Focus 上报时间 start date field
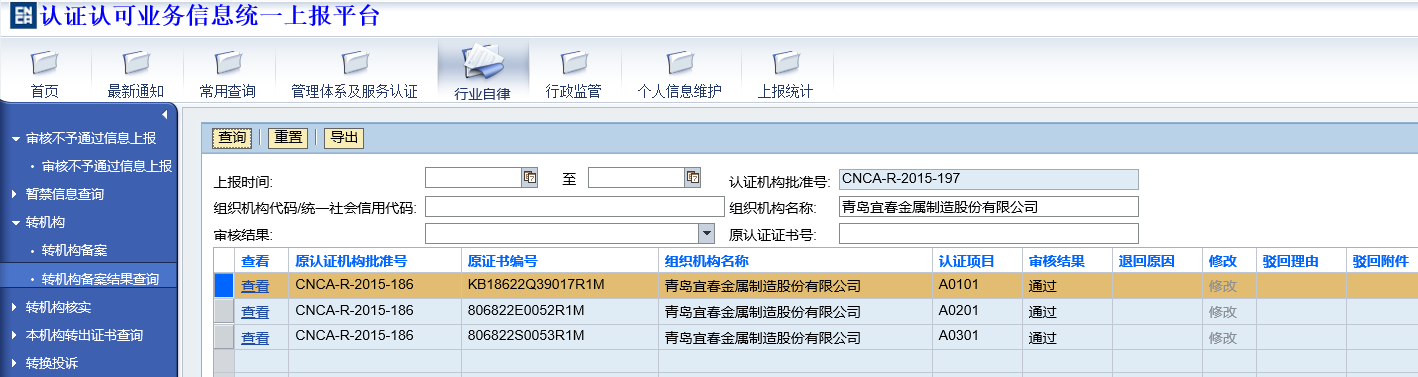 pyautogui.click(x=474, y=178)
